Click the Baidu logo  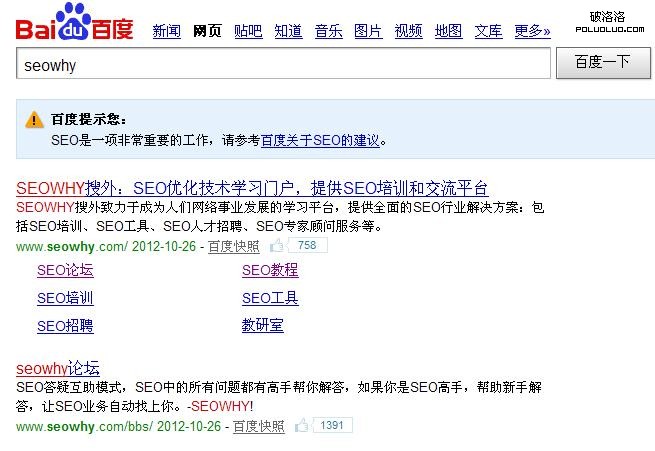pos(75,24)
